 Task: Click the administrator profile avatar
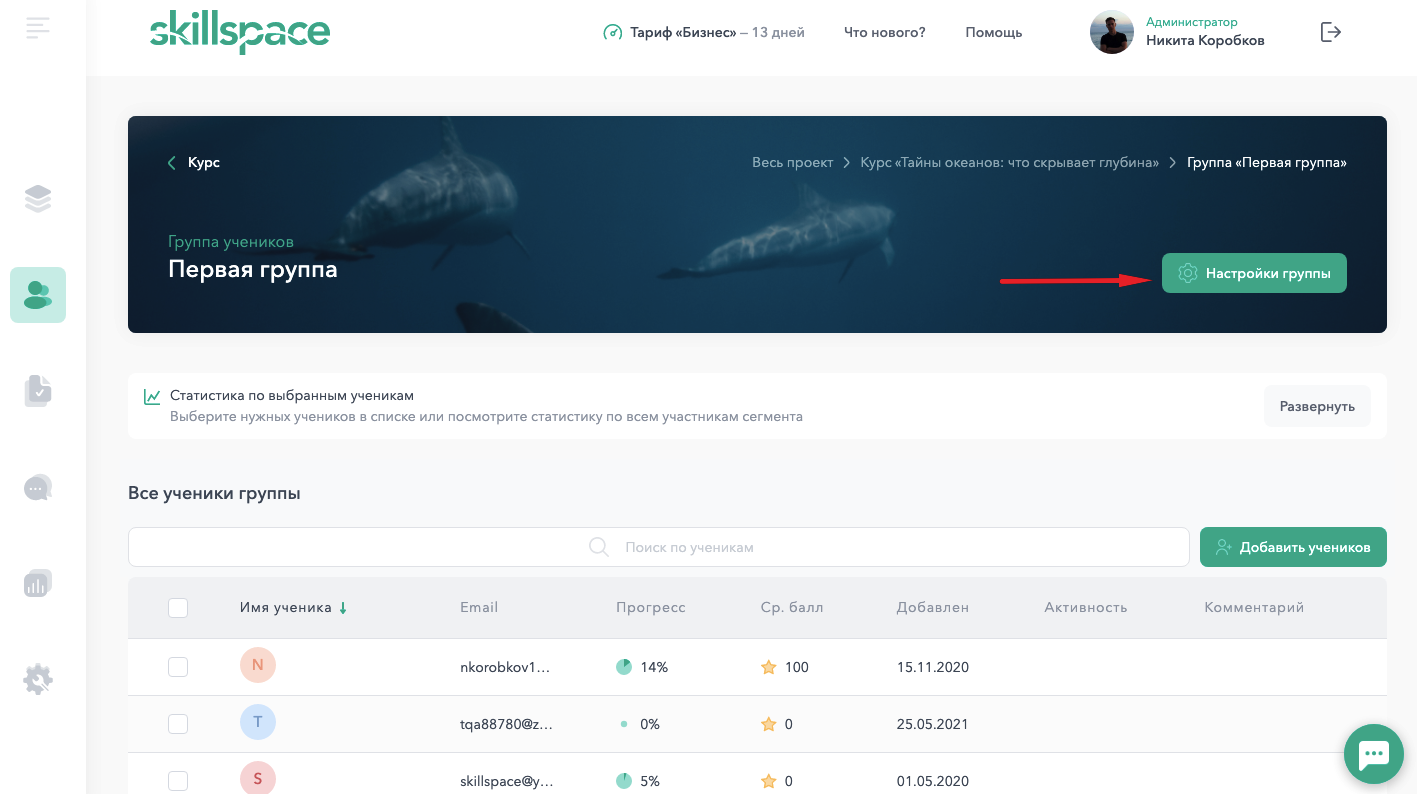point(1111,32)
